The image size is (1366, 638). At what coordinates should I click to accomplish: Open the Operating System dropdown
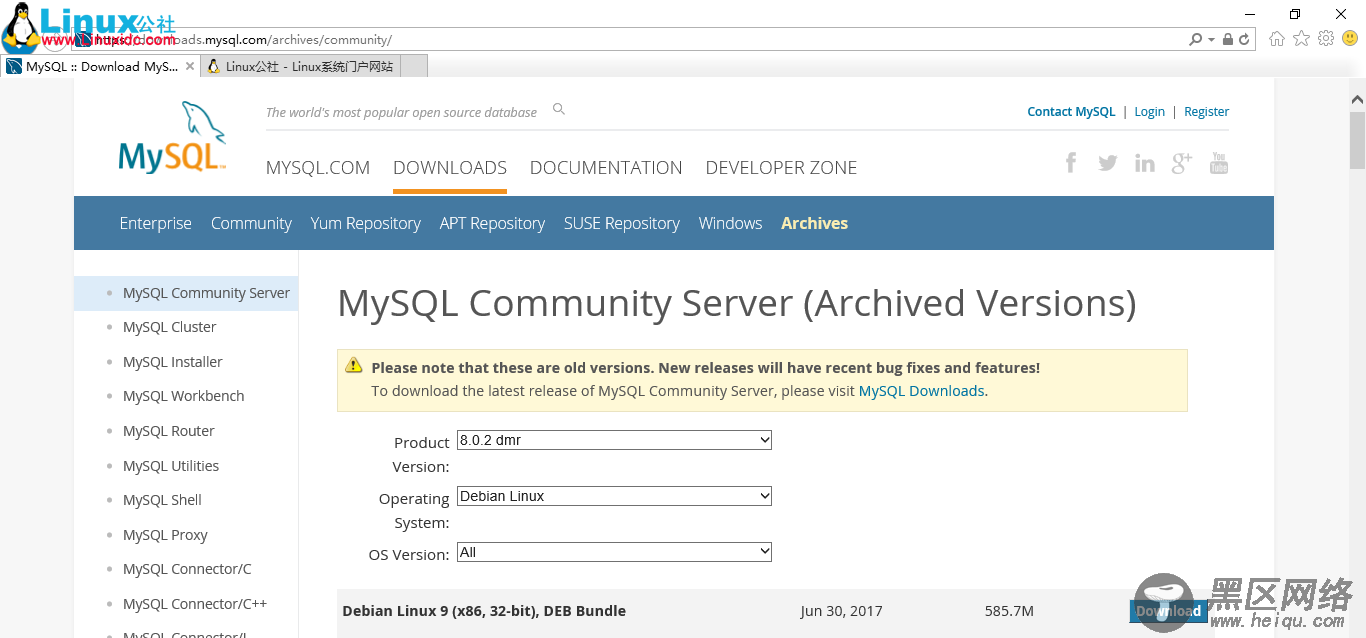coord(614,496)
